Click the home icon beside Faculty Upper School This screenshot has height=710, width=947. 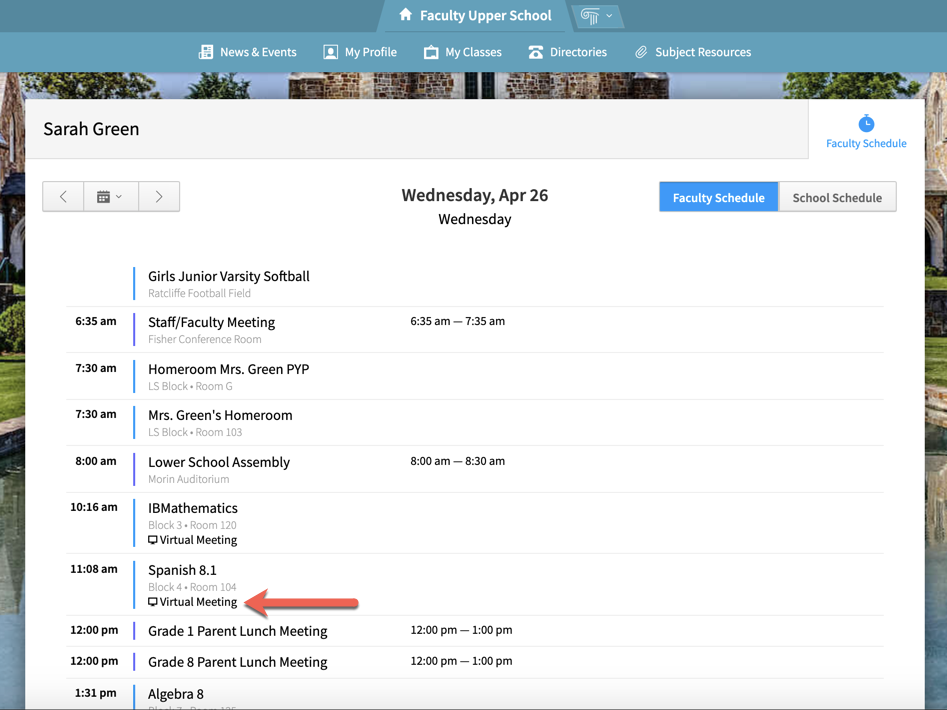pyautogui.click(x=406, y=14)
